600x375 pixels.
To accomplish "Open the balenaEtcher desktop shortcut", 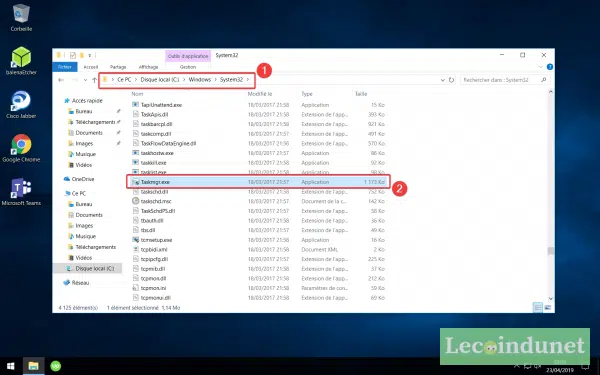I will pyautogui.click(x=21, y=60).
